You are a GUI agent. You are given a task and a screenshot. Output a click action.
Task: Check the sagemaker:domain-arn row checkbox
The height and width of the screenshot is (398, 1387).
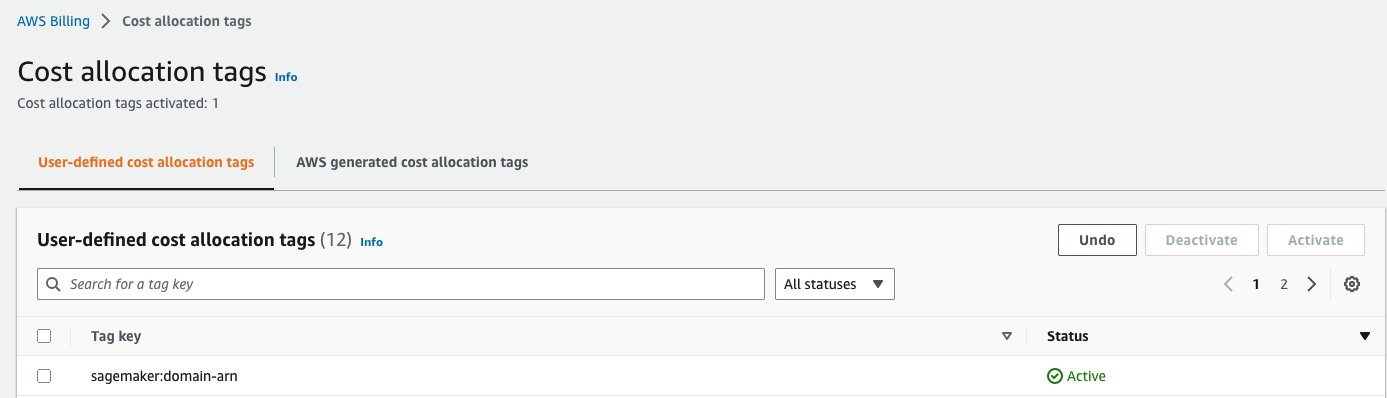tap(44, 376)
